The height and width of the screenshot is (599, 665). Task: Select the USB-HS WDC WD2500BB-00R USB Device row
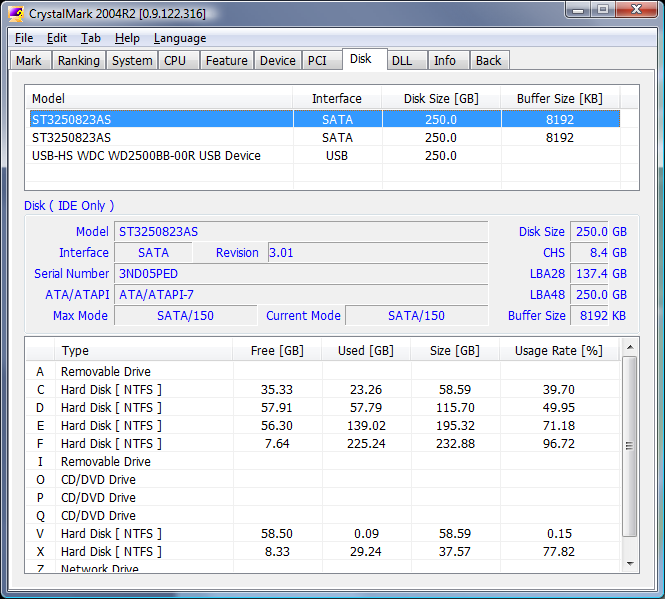pos(325,156)
